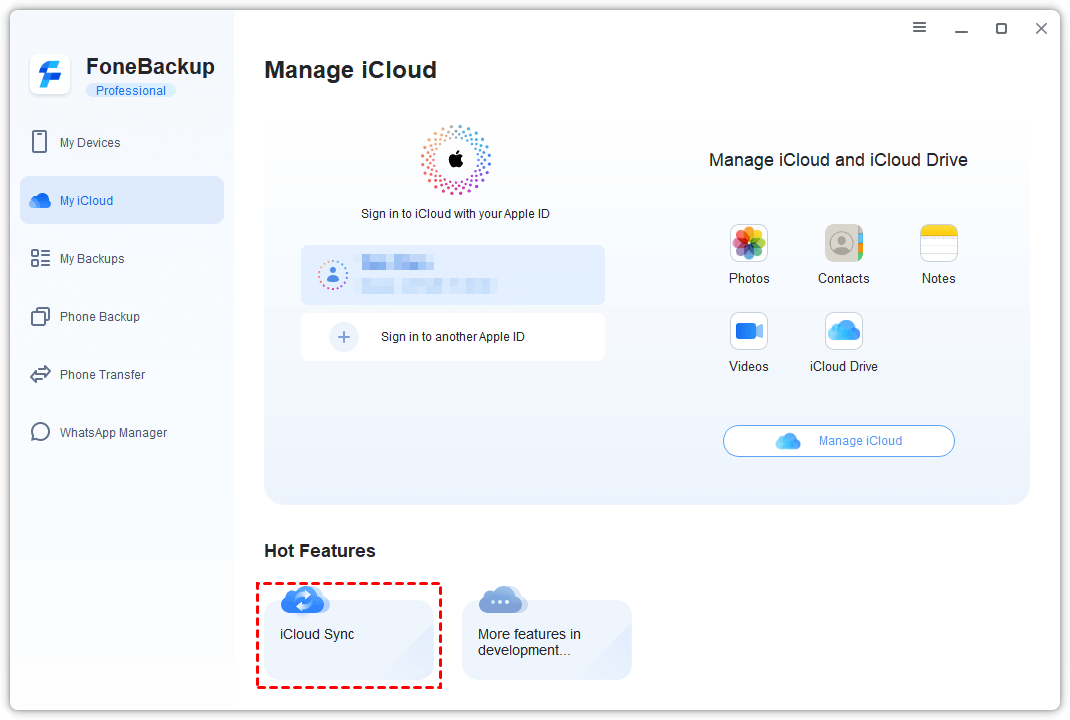Open the hamburger menu in title bar
Screen dimensions: 1070x720
coord(920,28)
